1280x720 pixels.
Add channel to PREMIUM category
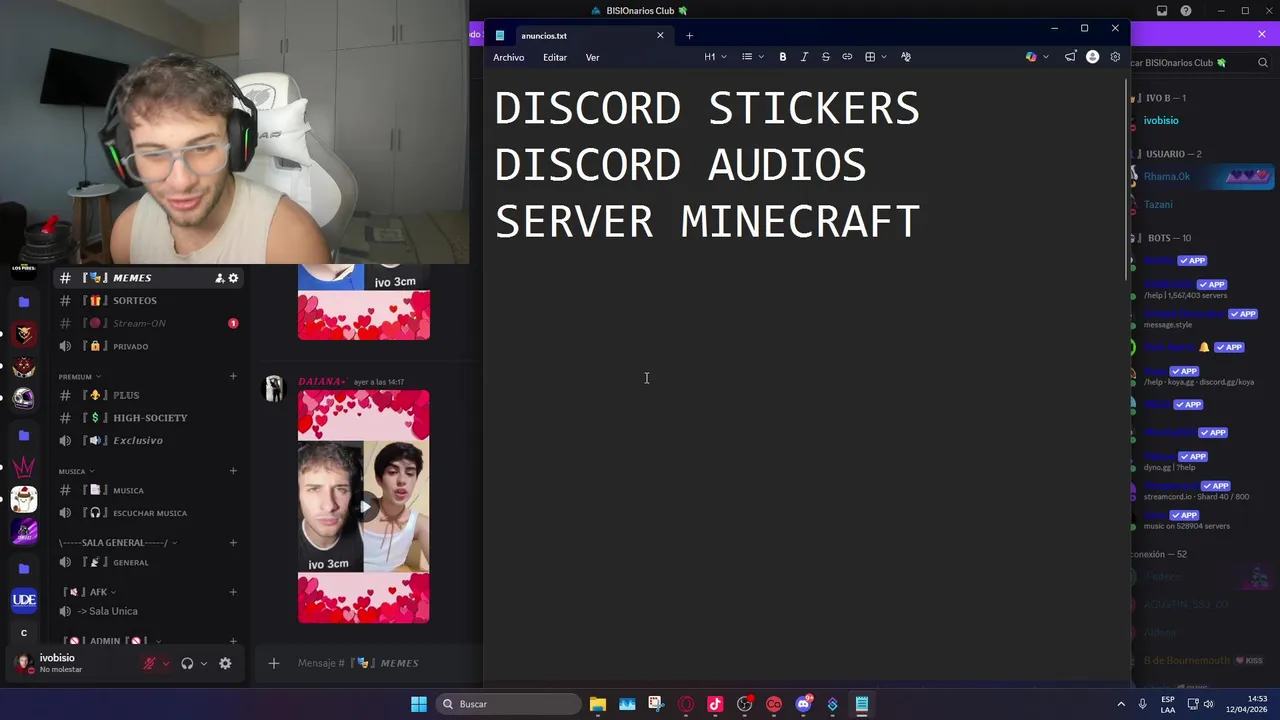tap(233, 376)
